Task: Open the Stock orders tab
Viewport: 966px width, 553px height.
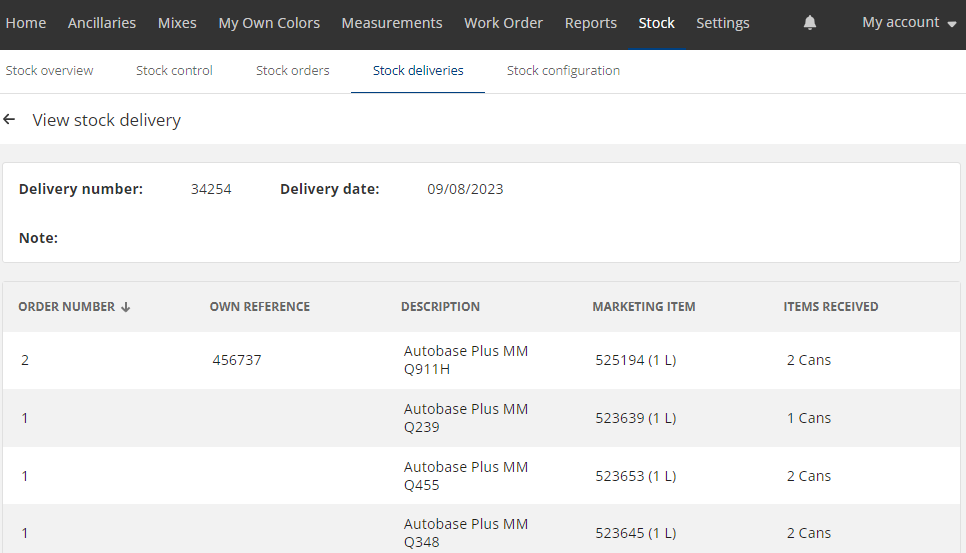Action: tap(292, 71)
